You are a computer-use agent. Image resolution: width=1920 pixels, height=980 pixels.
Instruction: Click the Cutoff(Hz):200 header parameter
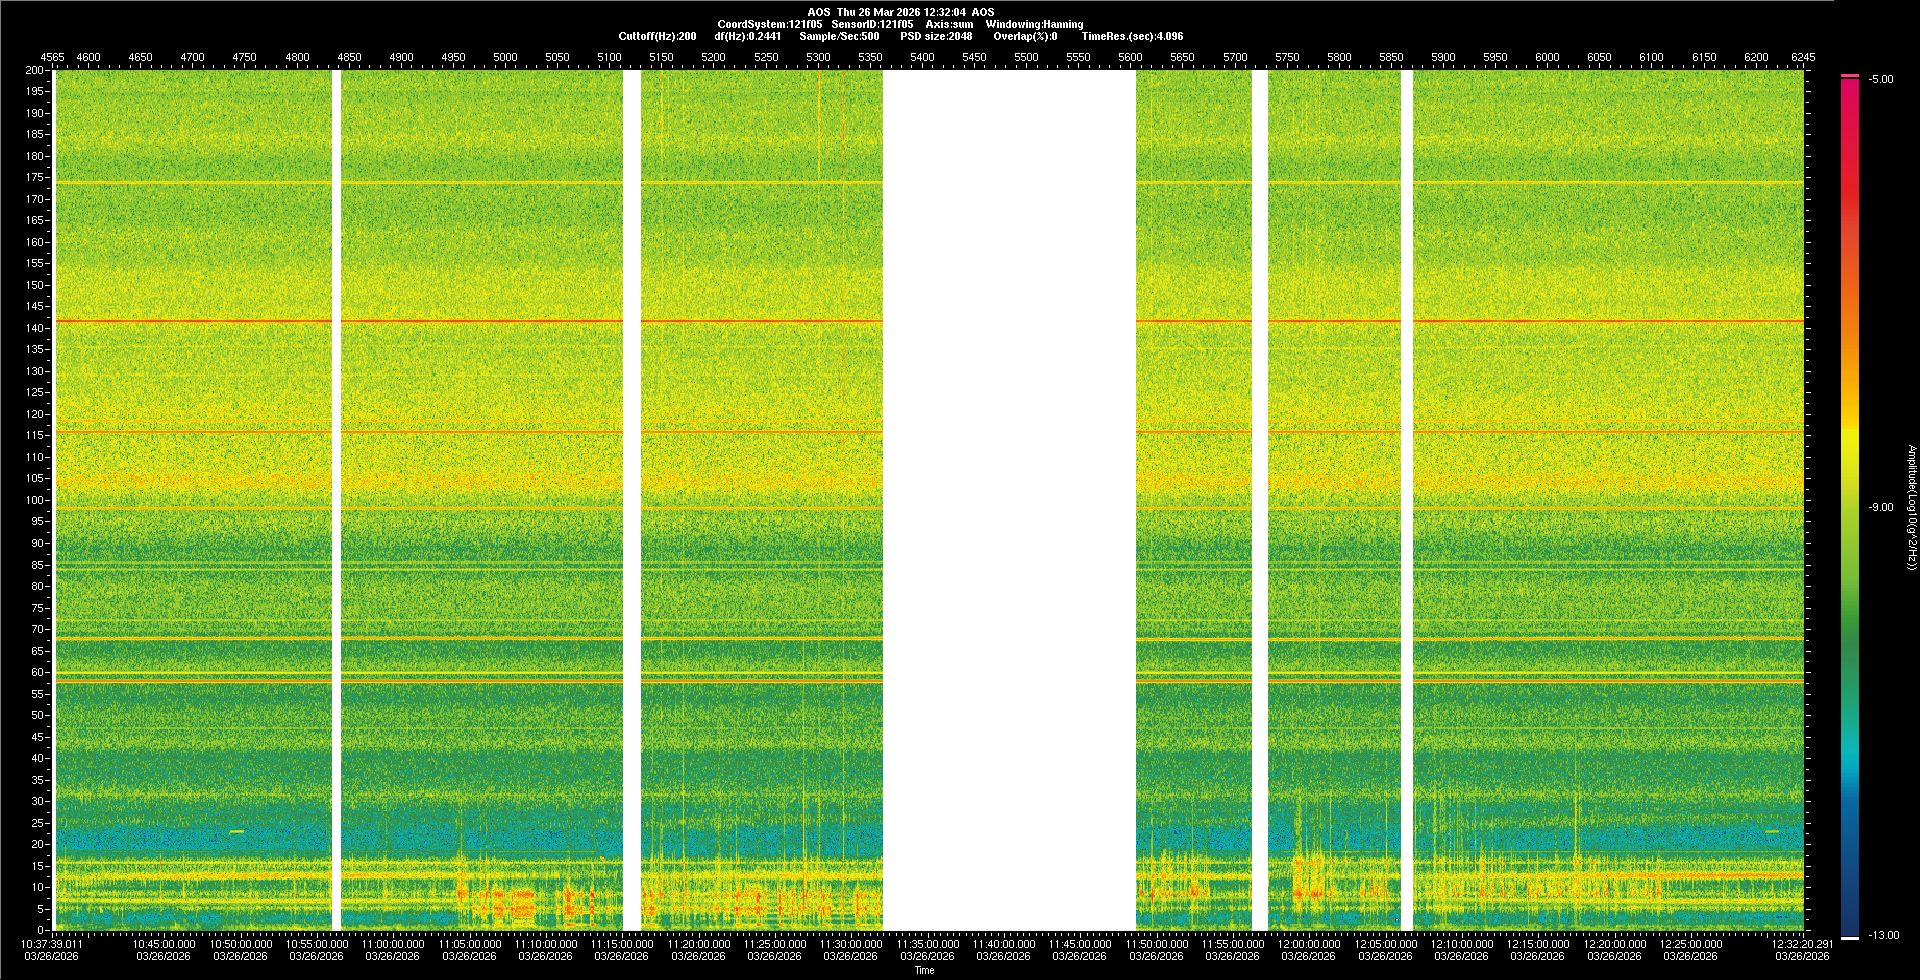657,36
